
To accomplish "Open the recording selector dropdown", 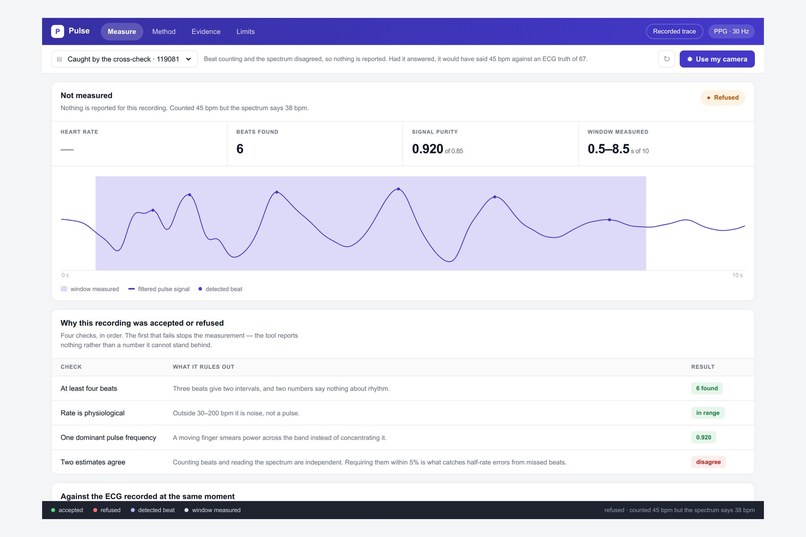I will point(124,59).
